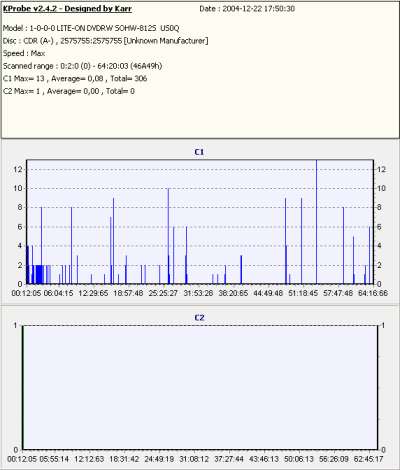Click the C2 chart title

pos(199,318)
